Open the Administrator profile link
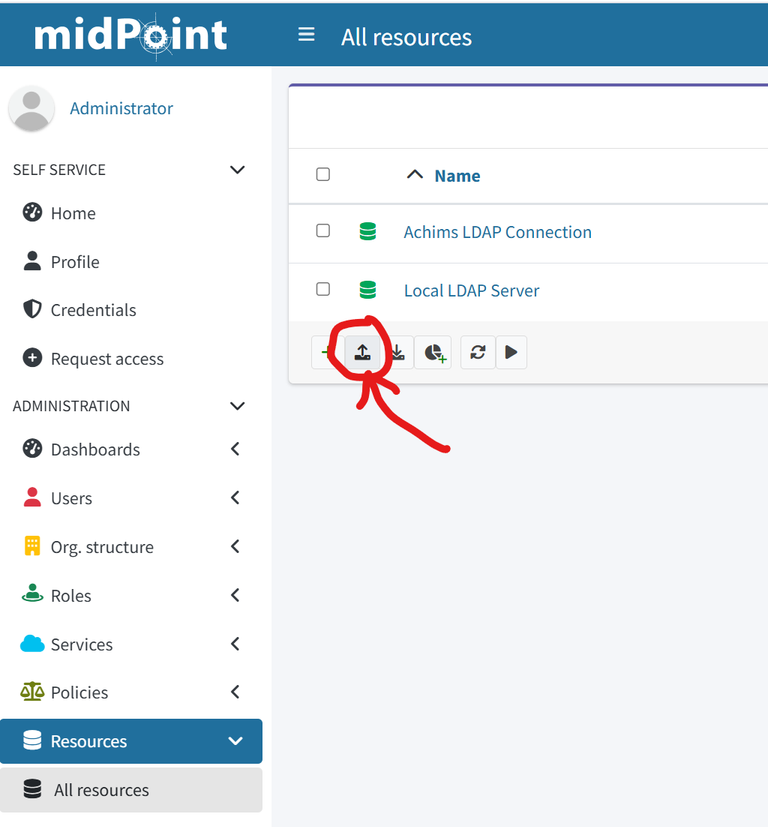The width and height of the screenshot is (768, 827). point(121,109)
